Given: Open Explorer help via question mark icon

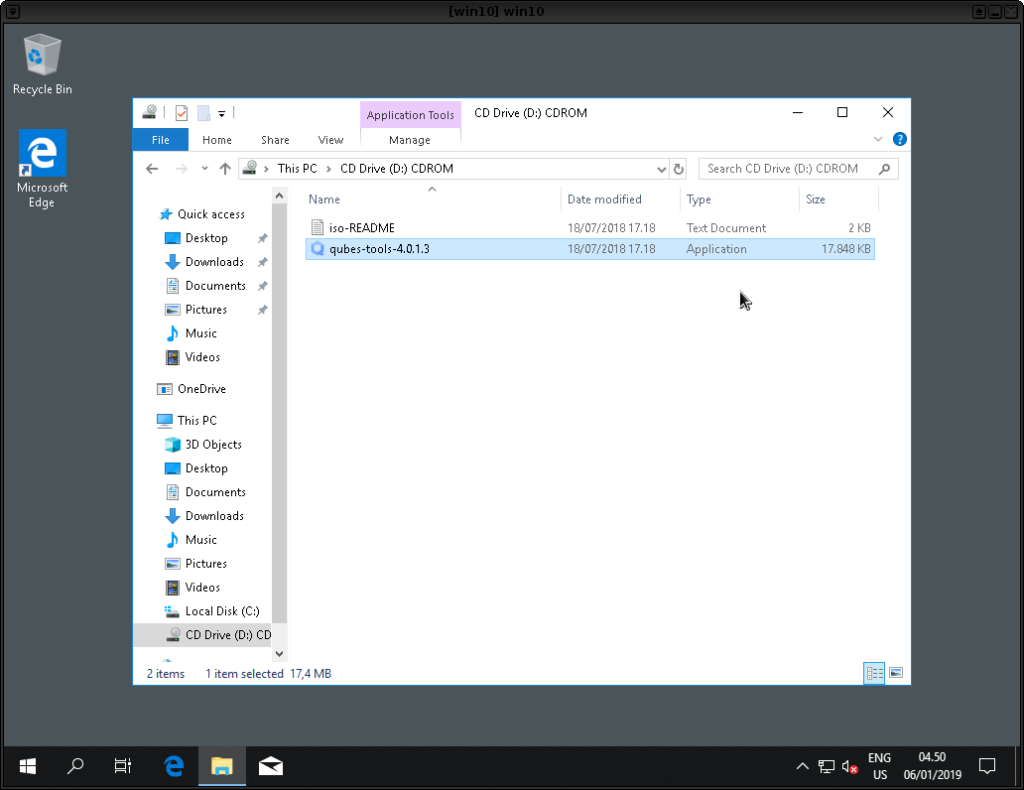Looking at the screenshot, I should (x=899, y=139).
